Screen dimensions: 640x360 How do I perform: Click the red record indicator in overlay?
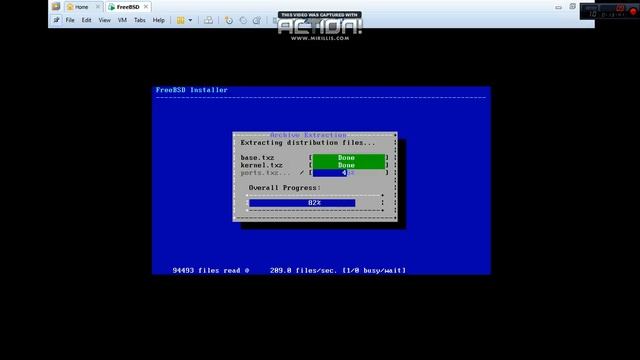(x=633, y=12)
